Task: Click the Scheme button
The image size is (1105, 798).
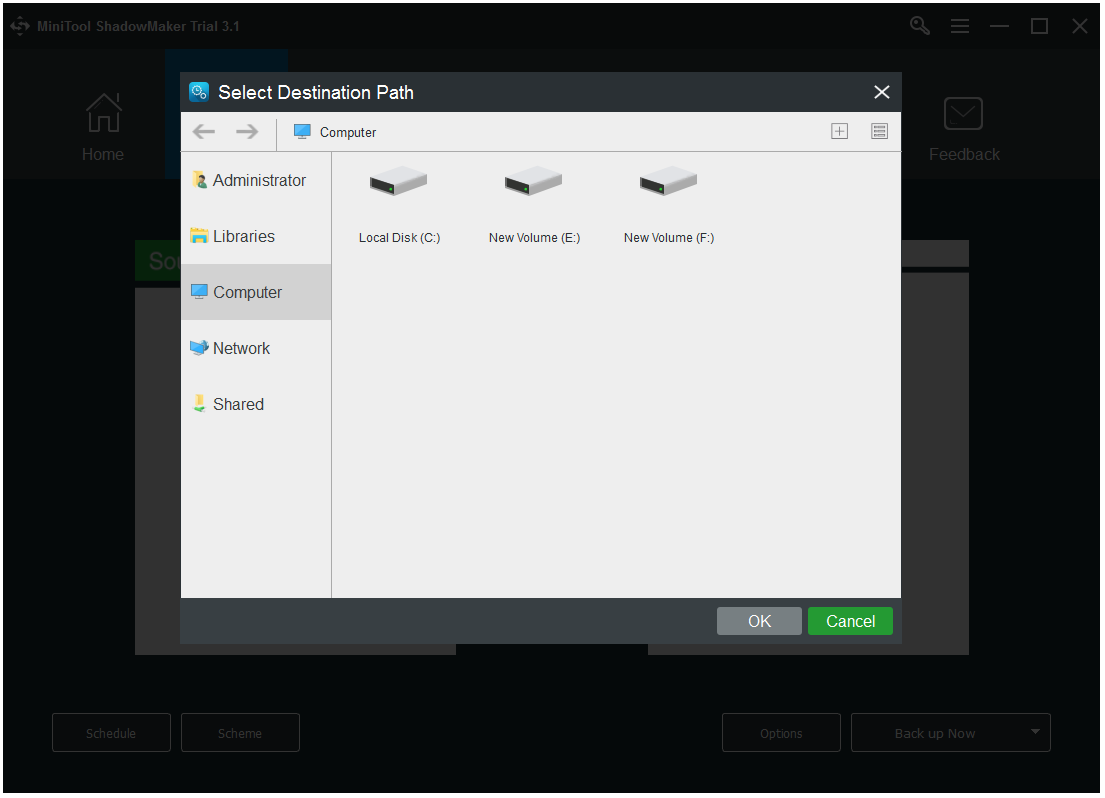Action: 240,732
